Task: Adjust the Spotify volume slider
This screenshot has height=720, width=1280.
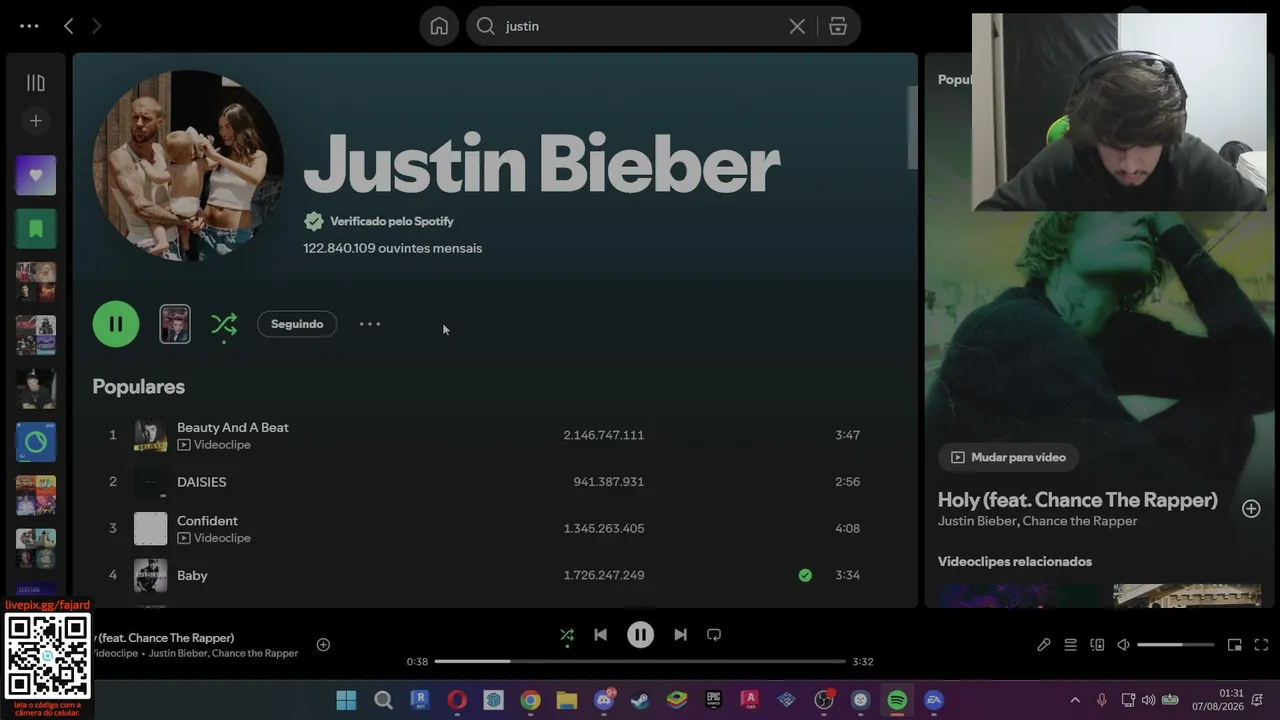Action: 1176,645
